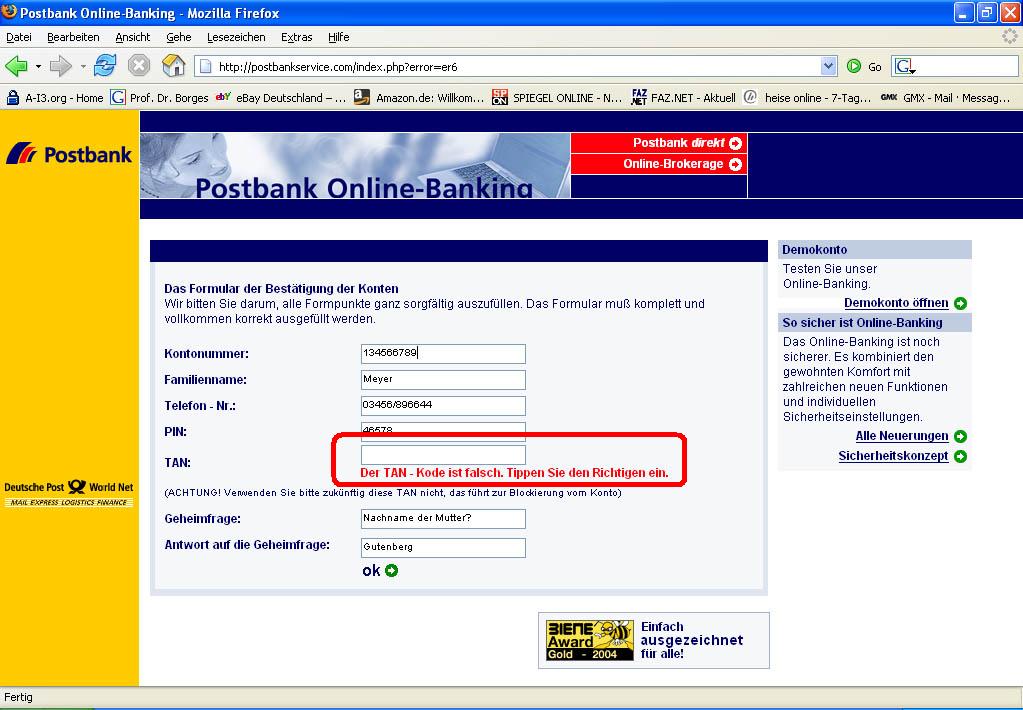Click the Online-Brokerage button

pyautogui.click(x=659, y=164)
